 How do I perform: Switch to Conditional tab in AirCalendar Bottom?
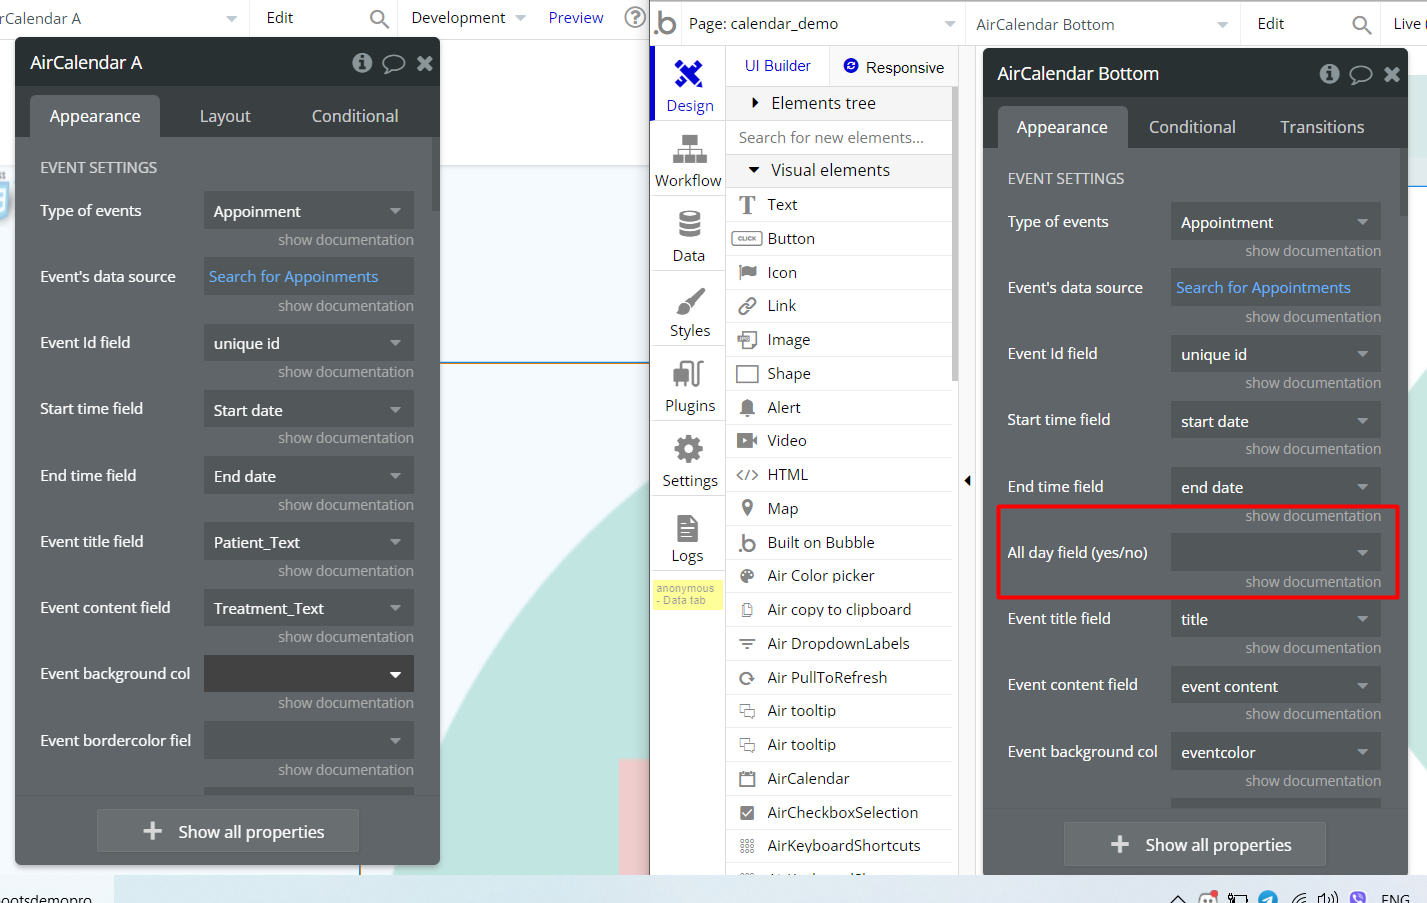coord(1192,127)
